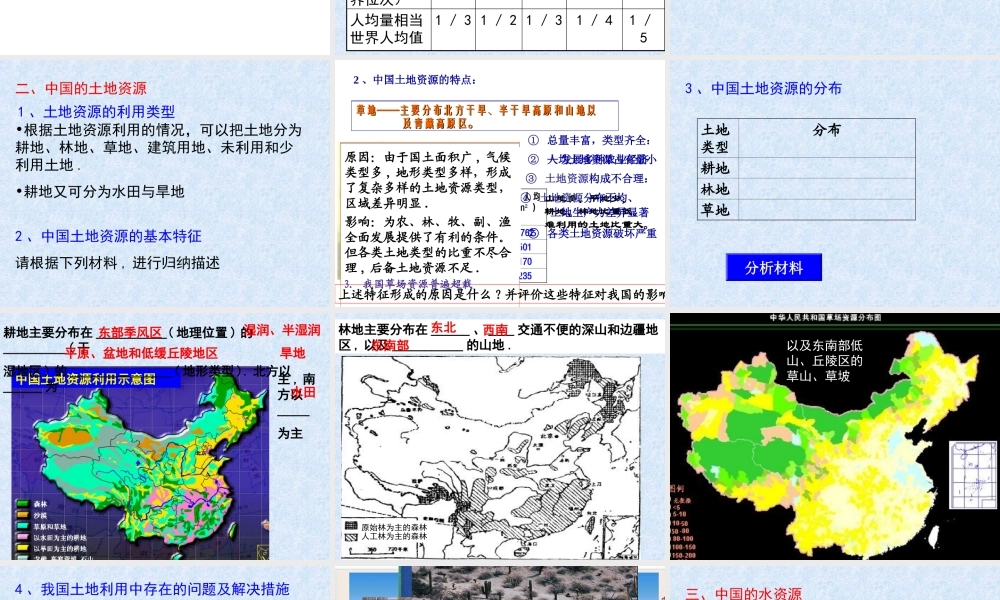The width and height of the screenshot is (1000, 600).
Task: Click the South China Sea inset map
Action: point(973,475)
